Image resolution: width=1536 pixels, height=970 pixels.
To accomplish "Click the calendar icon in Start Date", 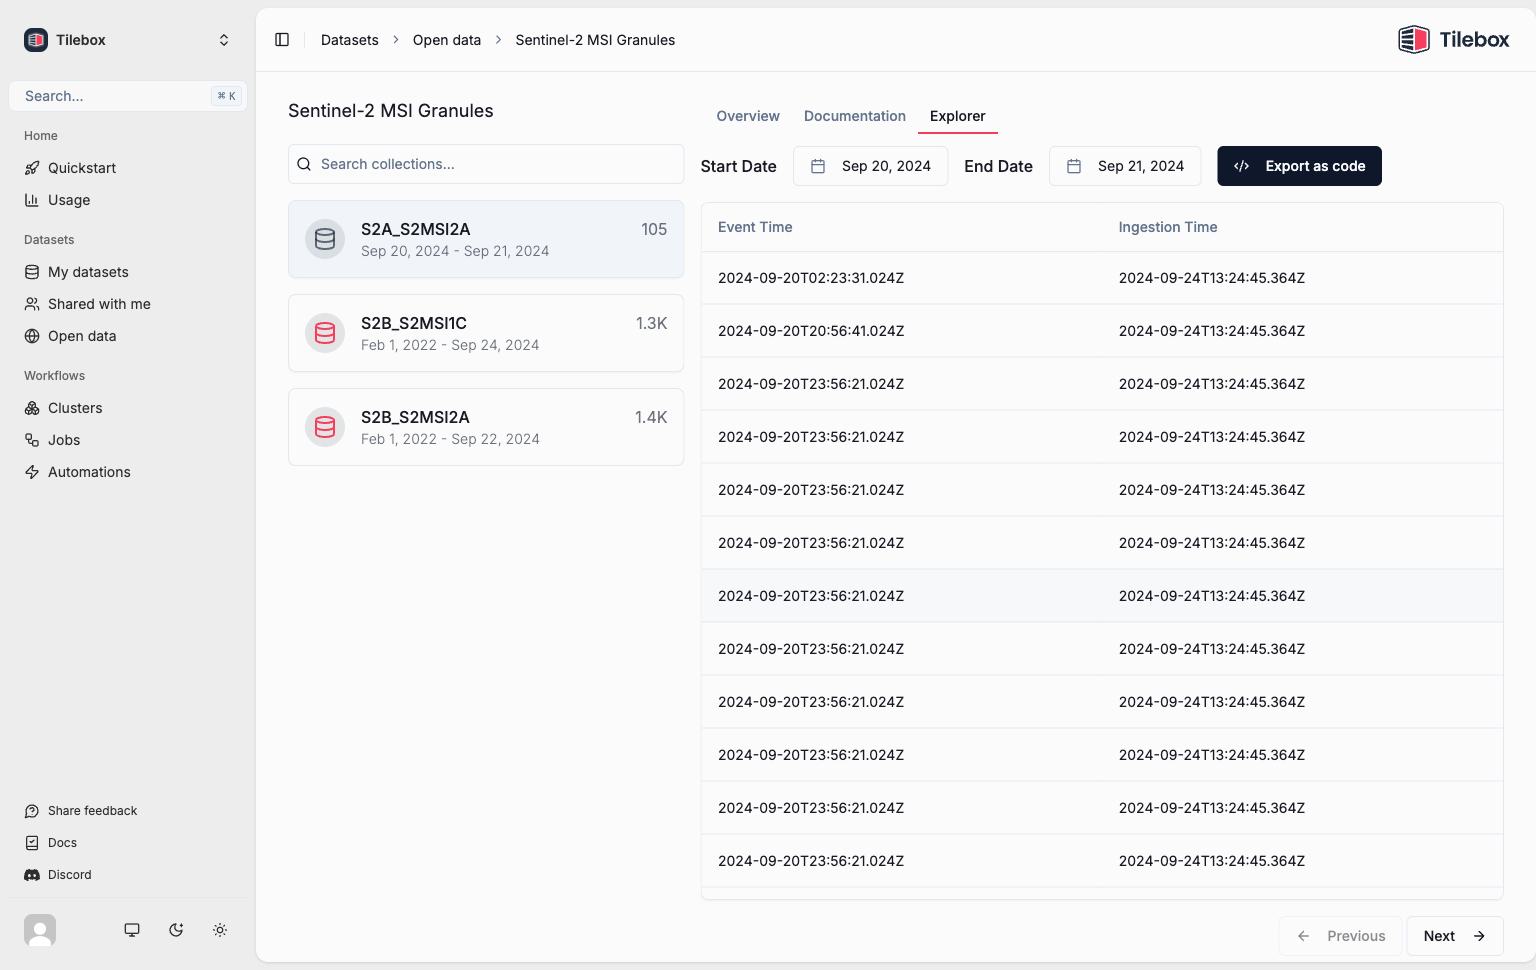I will tap(818, 166).
